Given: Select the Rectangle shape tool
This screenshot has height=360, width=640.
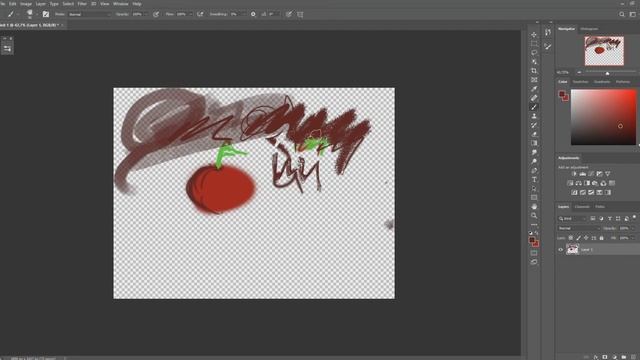Looking at the screenshot, I should tap(534, 198).
